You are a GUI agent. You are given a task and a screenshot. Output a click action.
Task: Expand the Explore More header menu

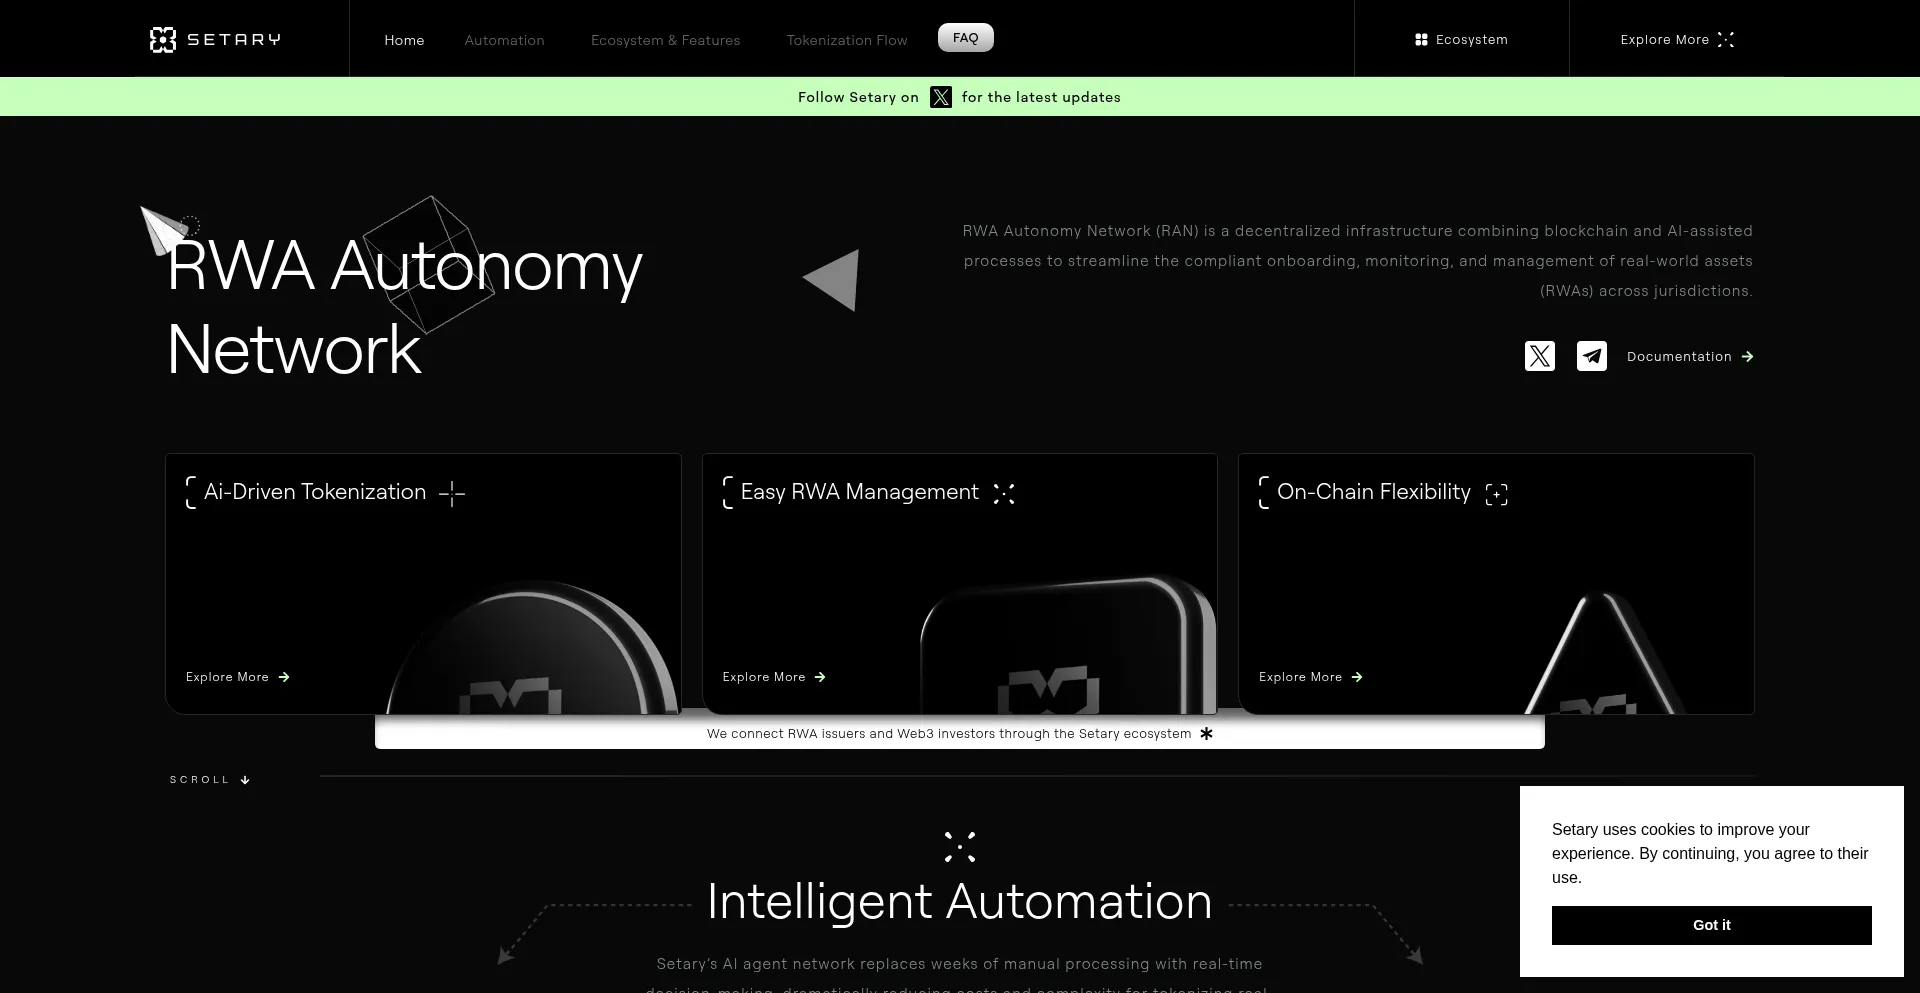[1677, 40]
